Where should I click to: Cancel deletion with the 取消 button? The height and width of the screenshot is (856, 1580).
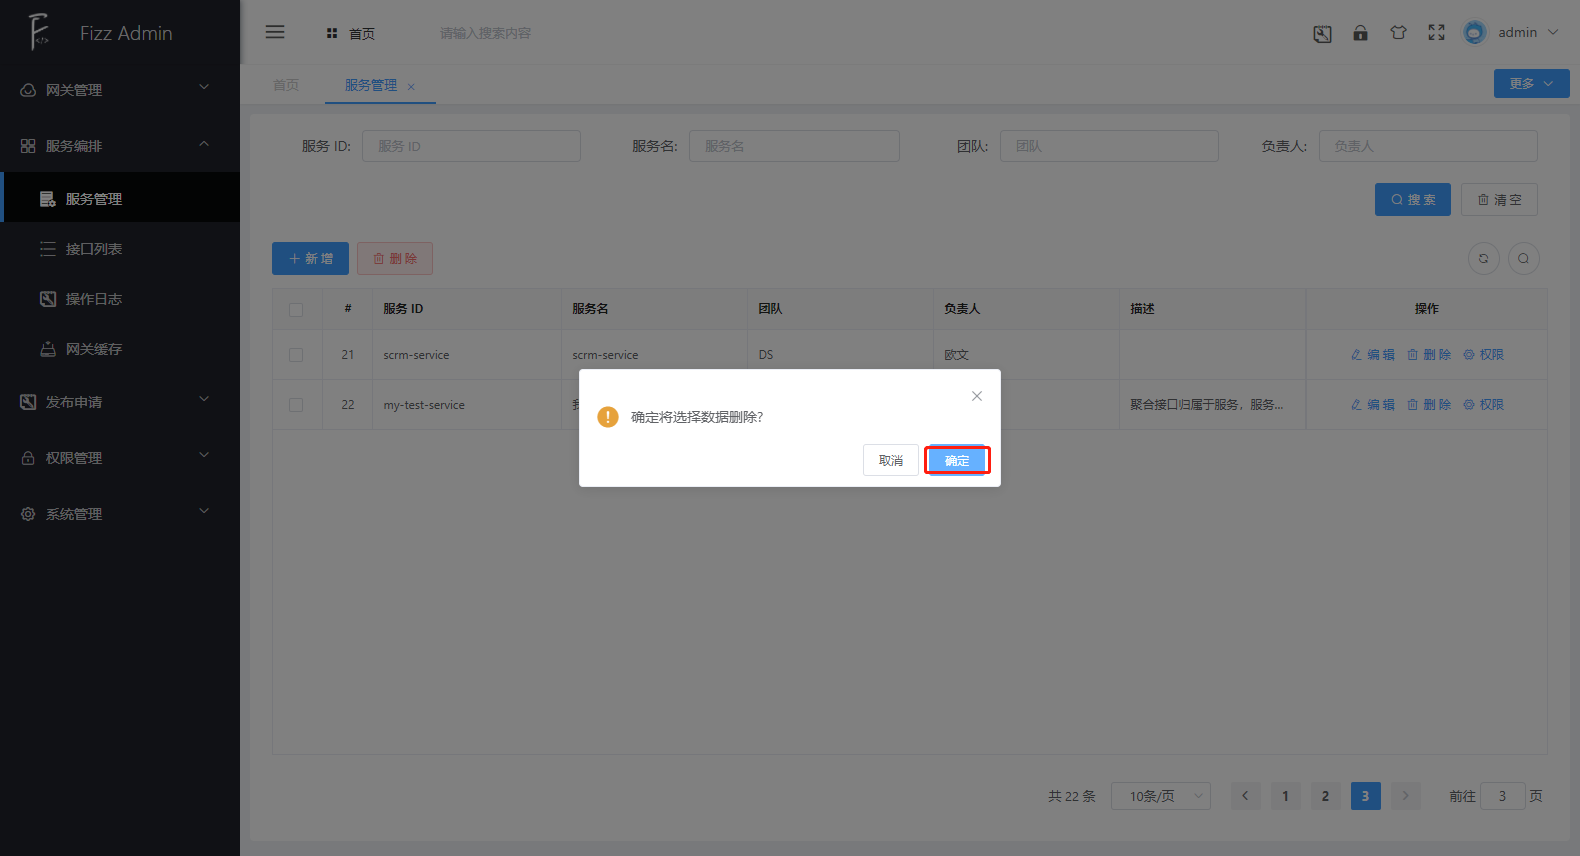890,460
